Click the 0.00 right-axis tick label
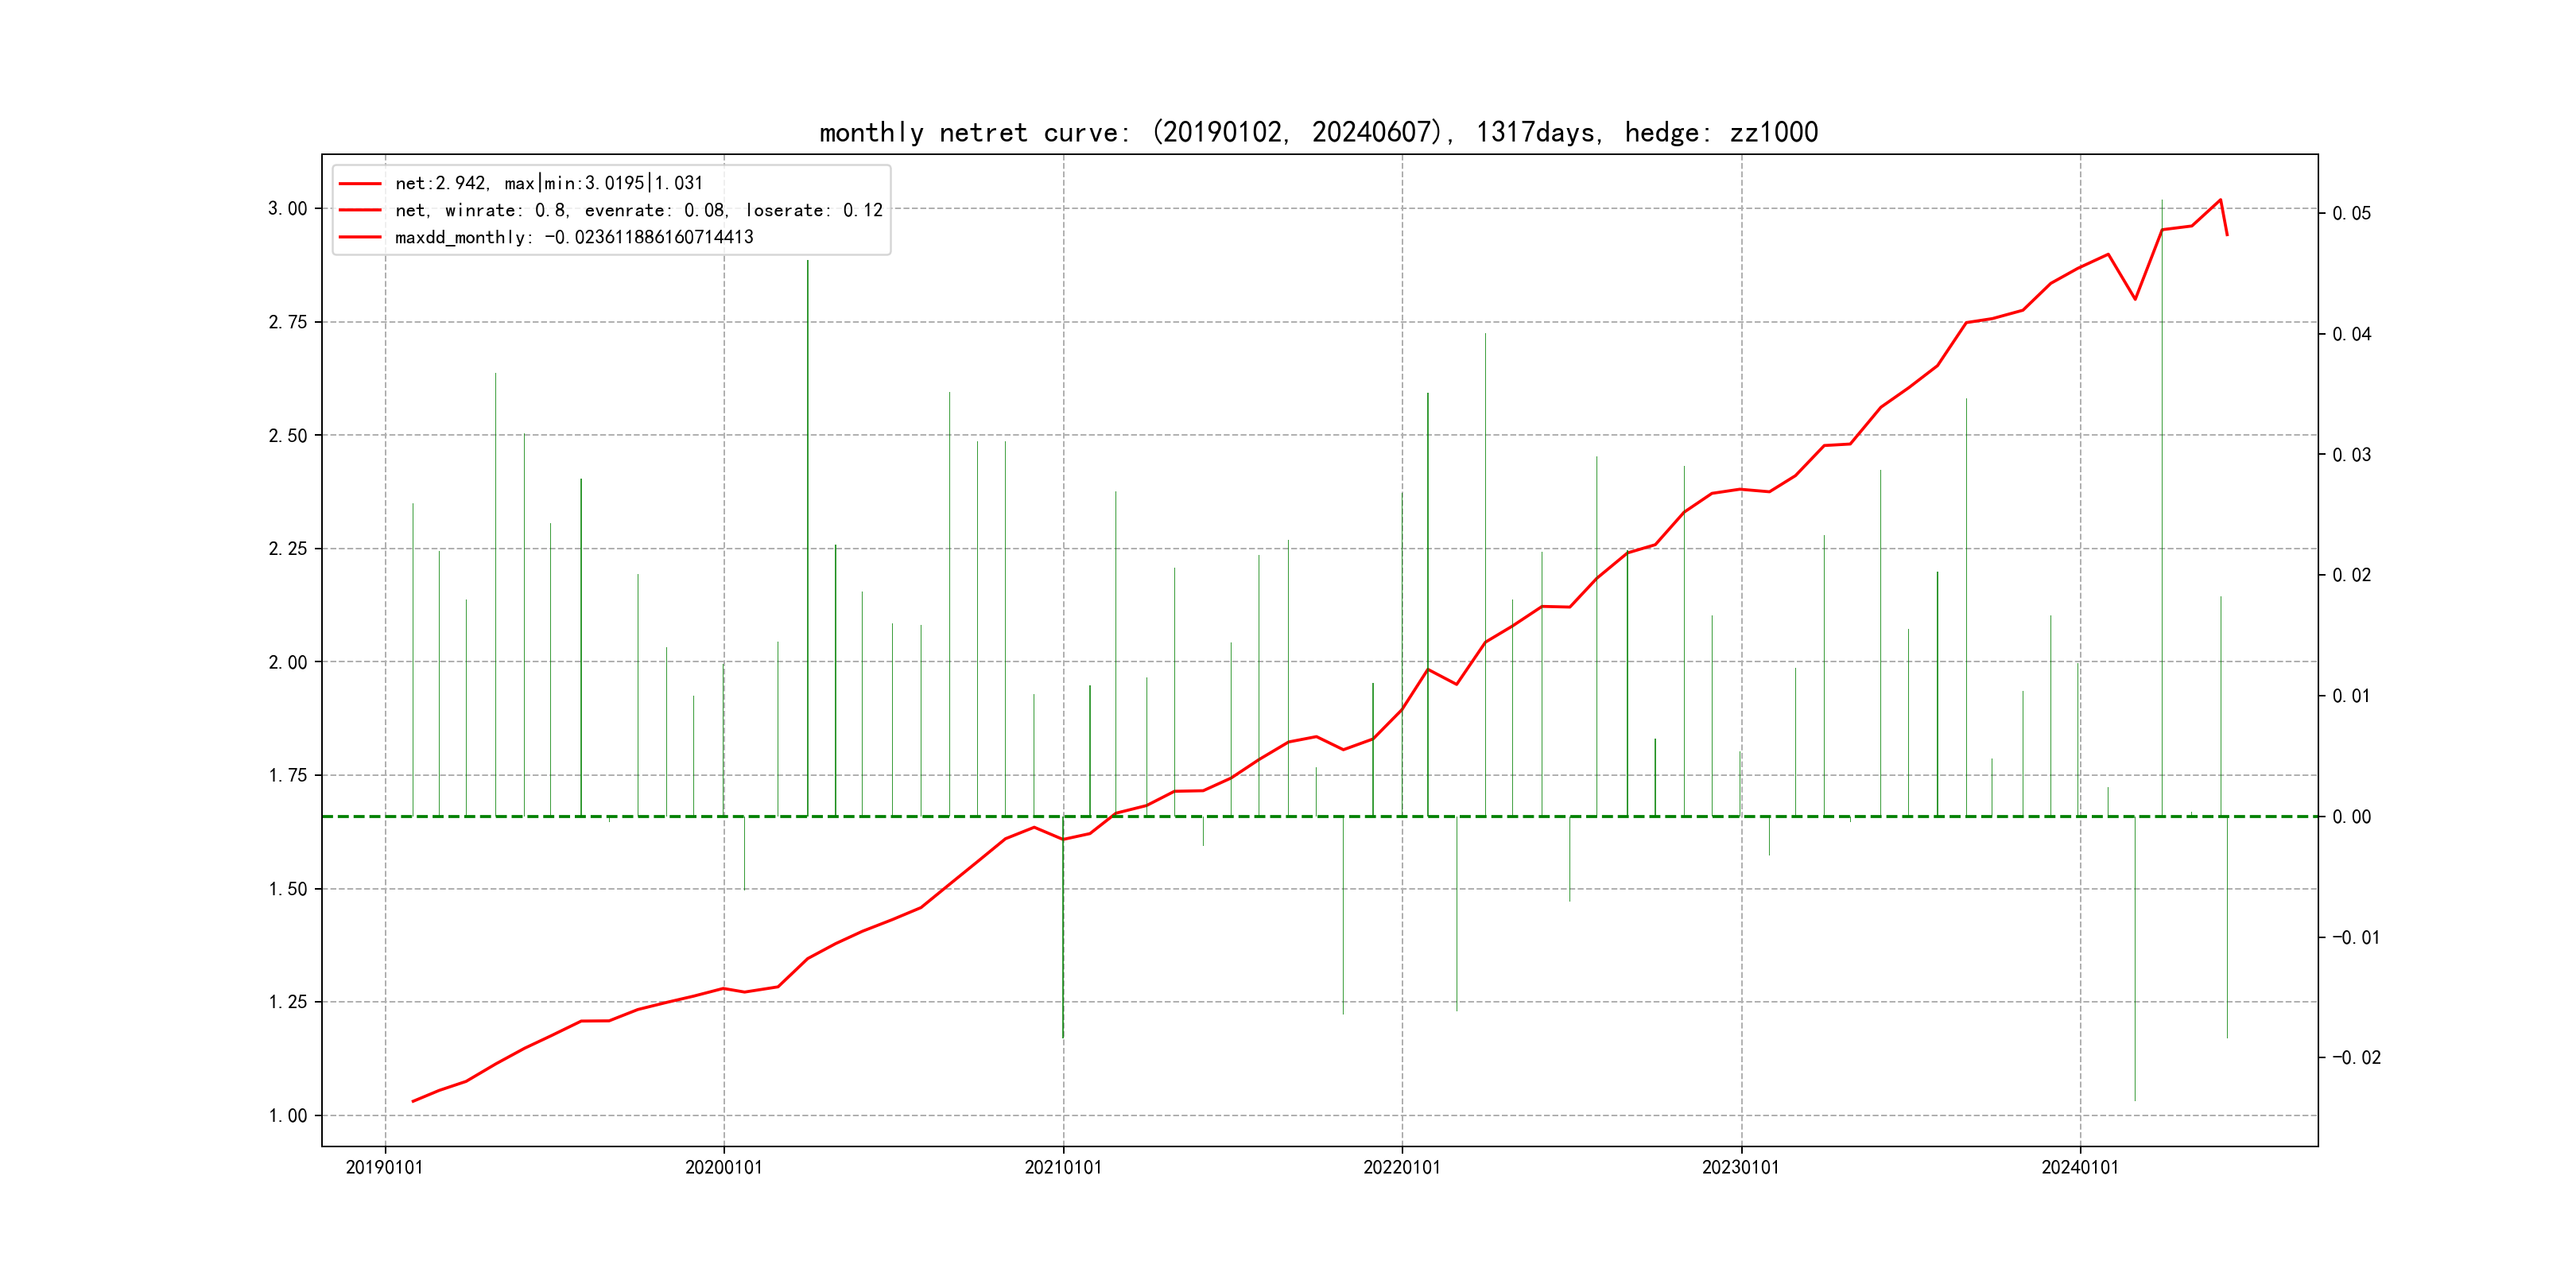This screenshot has height=1288, width=2576. tap(2352, 817)
